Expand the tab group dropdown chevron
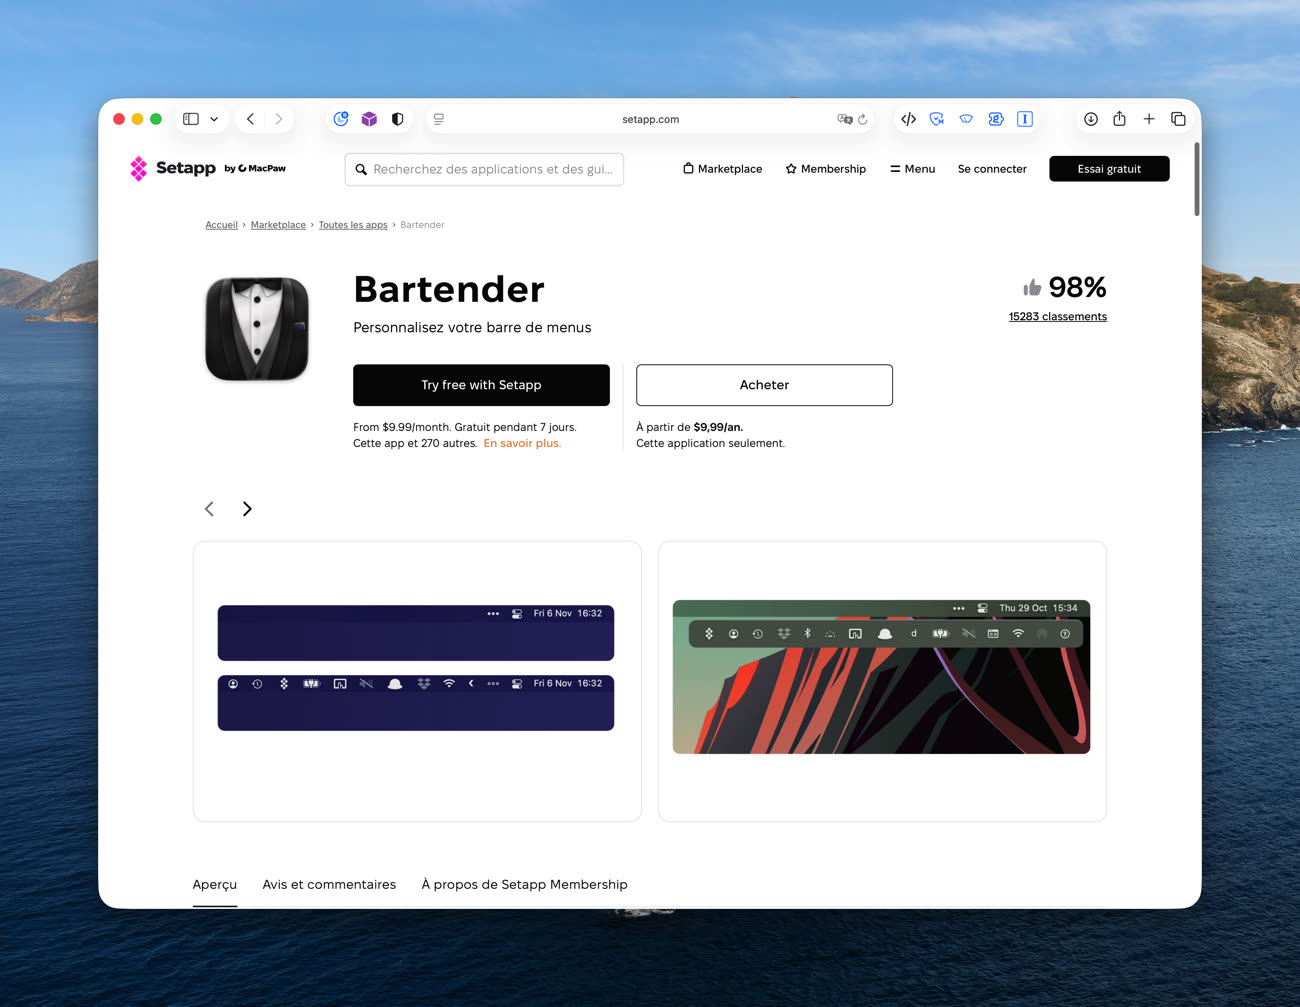This screenshot has height=1007, width=1300. pyautogui.click(x=214, y=119)
